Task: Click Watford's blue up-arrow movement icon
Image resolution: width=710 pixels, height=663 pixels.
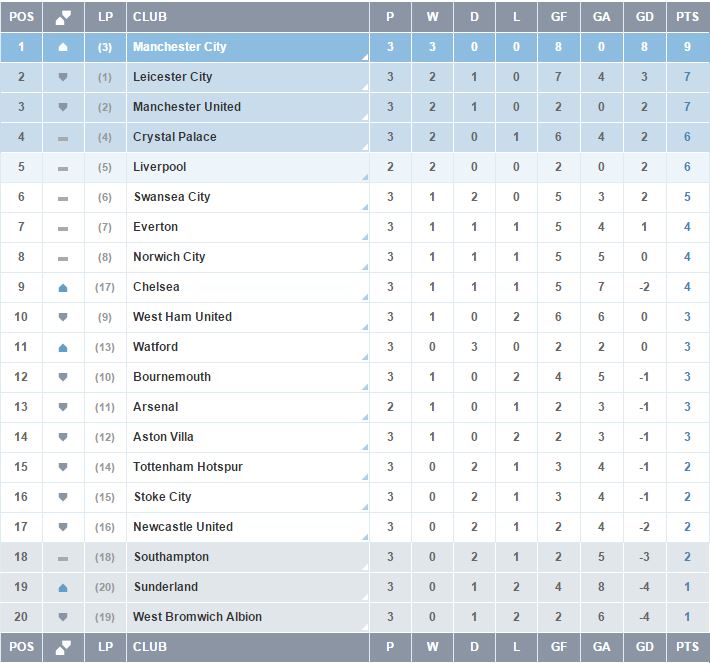Action: click(63, 348)
